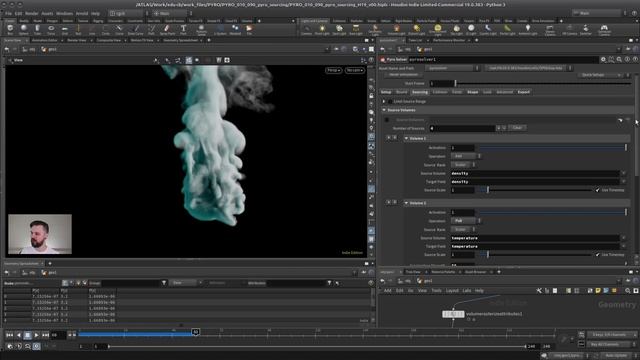Add a Distant Light from shelf
The image size is (640, 360).
[x=416, y=29]
